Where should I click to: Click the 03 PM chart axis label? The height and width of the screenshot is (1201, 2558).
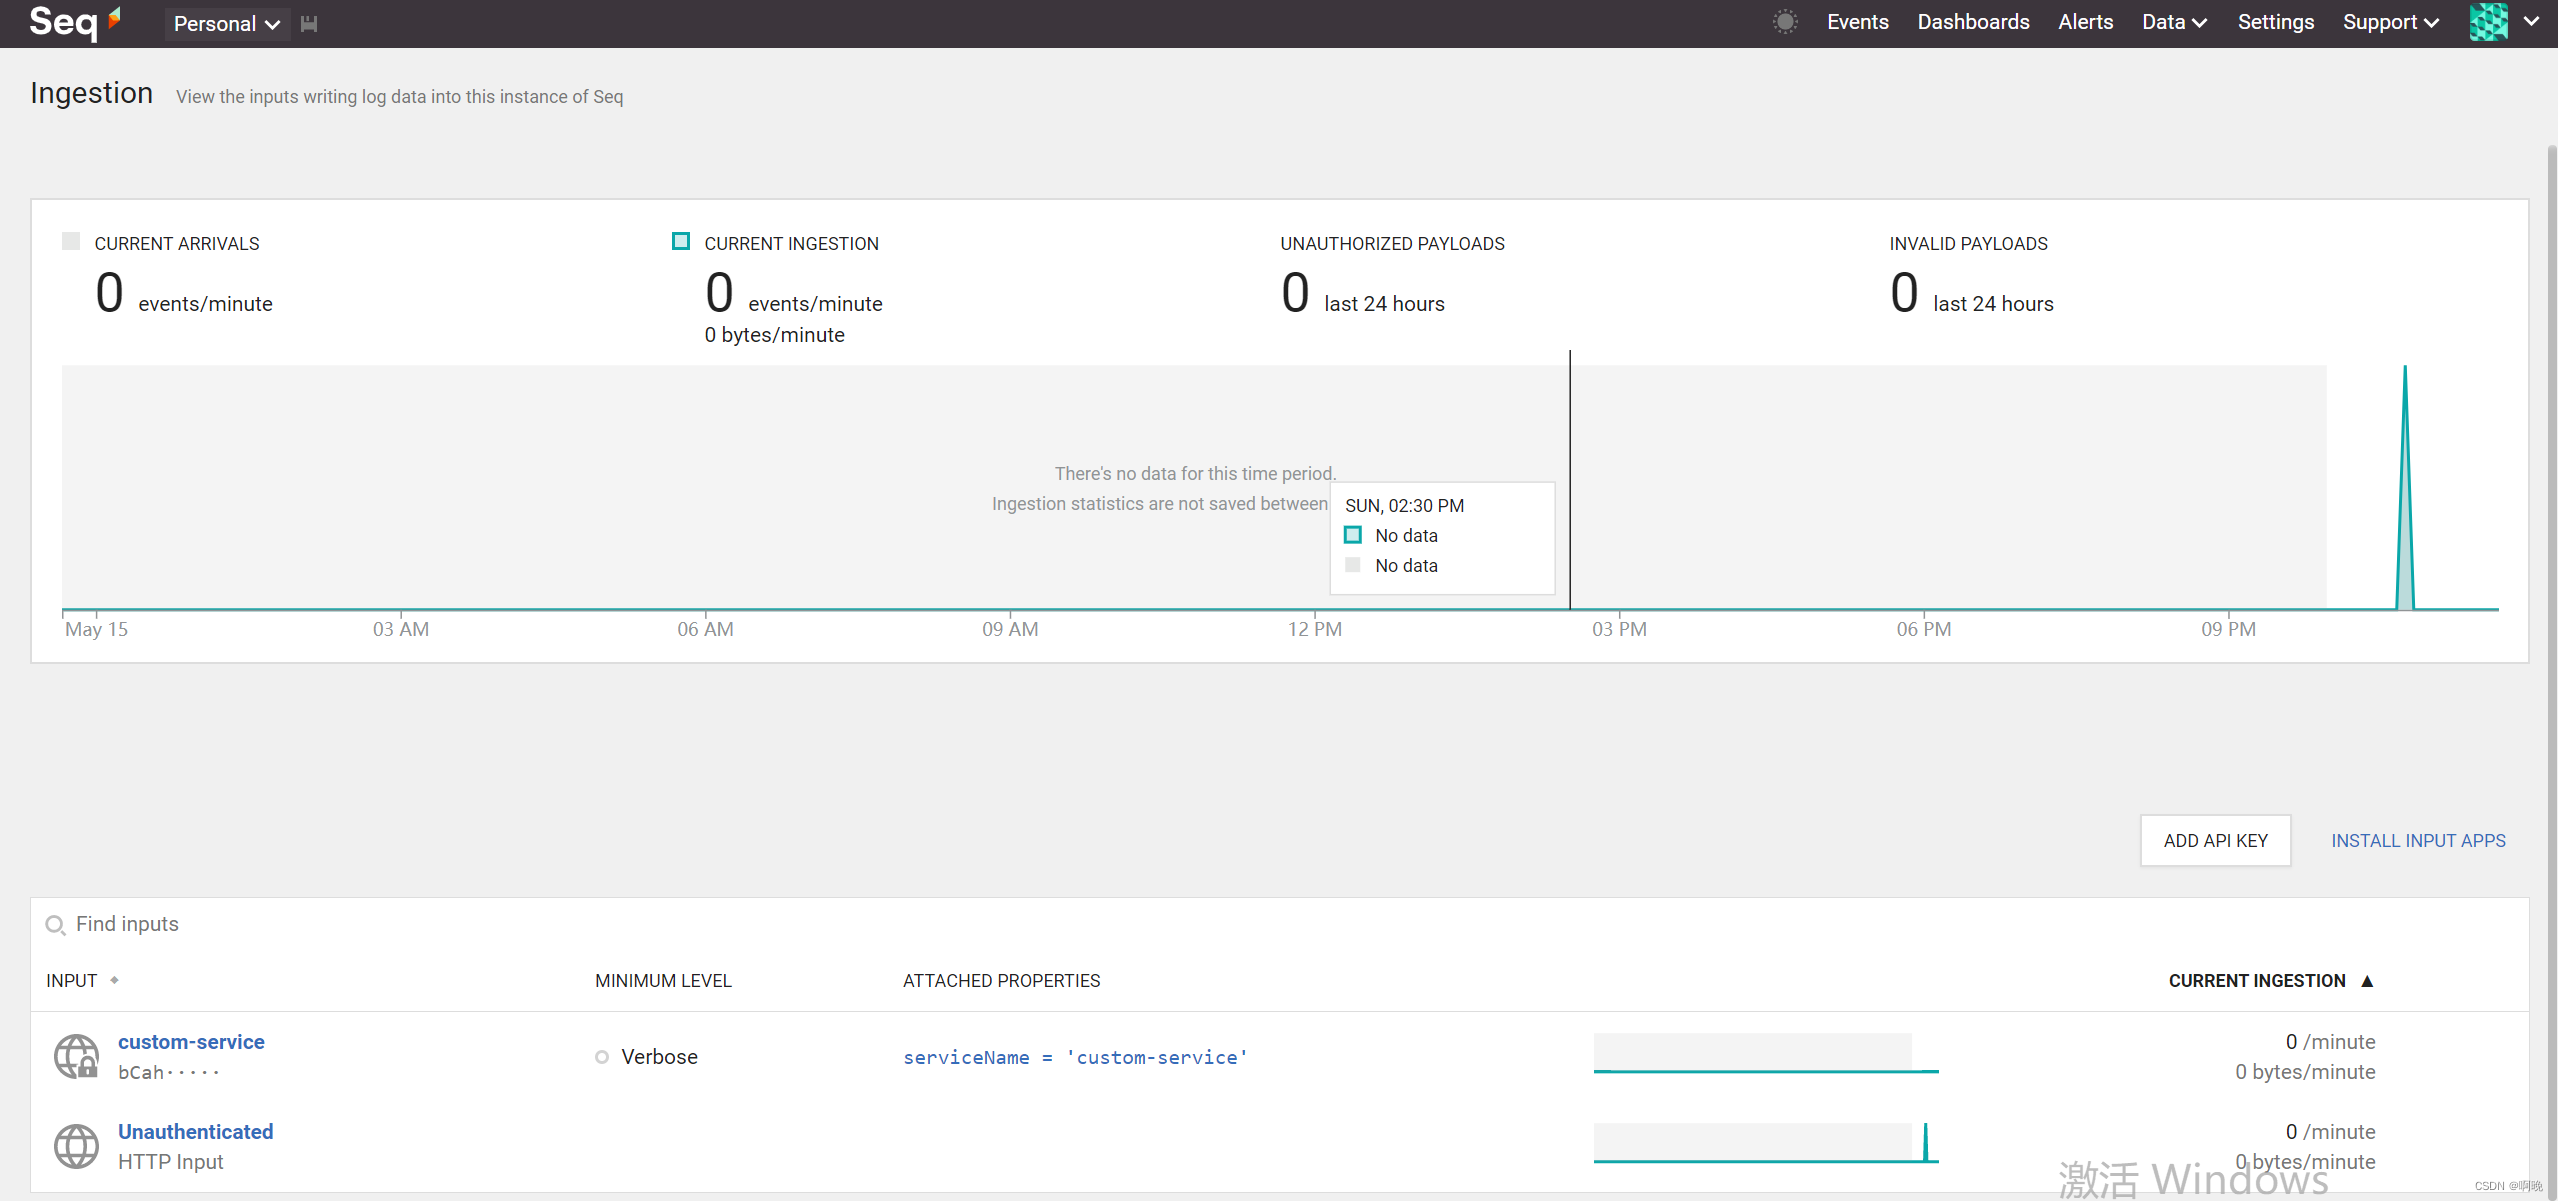point(1619,629)
